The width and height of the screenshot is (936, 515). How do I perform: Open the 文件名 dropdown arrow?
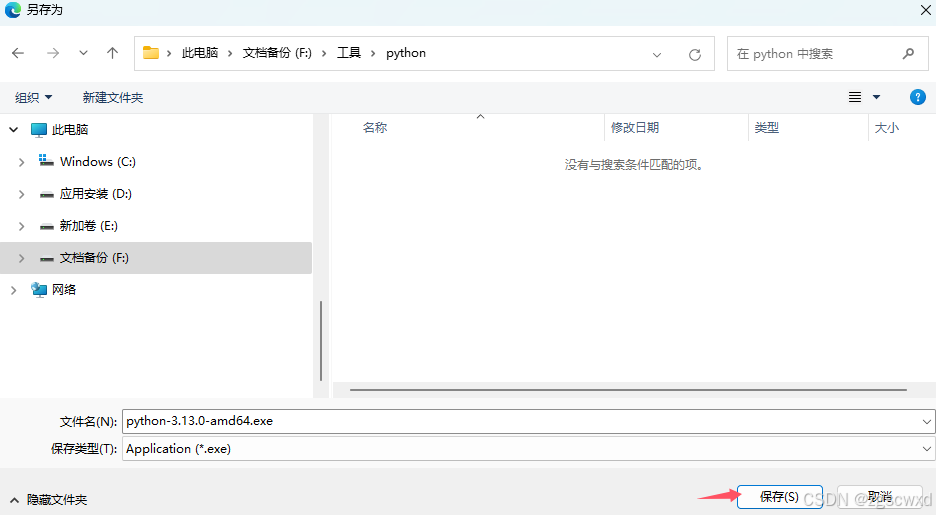[x=926, y=421]
